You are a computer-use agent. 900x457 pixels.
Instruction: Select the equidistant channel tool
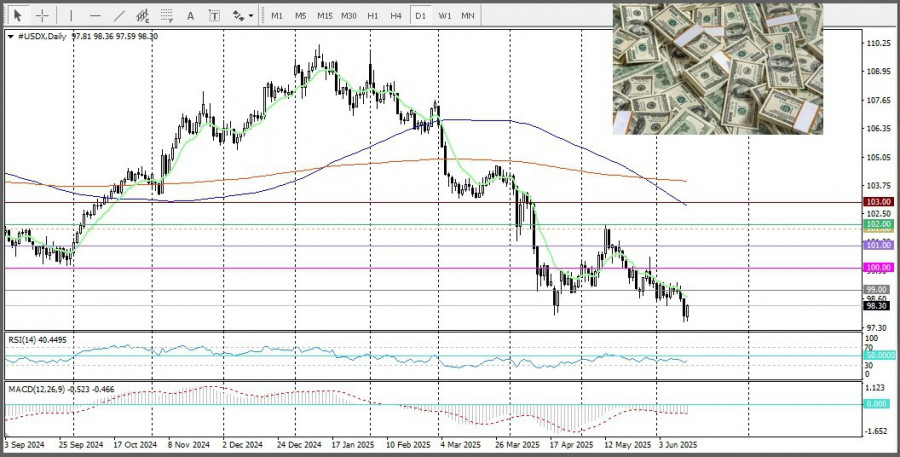tap(143, 16)
